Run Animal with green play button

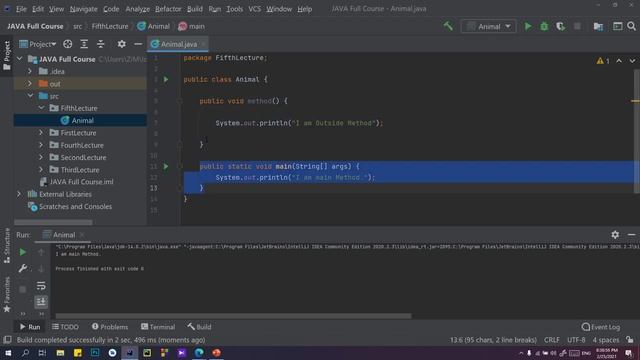point(528,26)
